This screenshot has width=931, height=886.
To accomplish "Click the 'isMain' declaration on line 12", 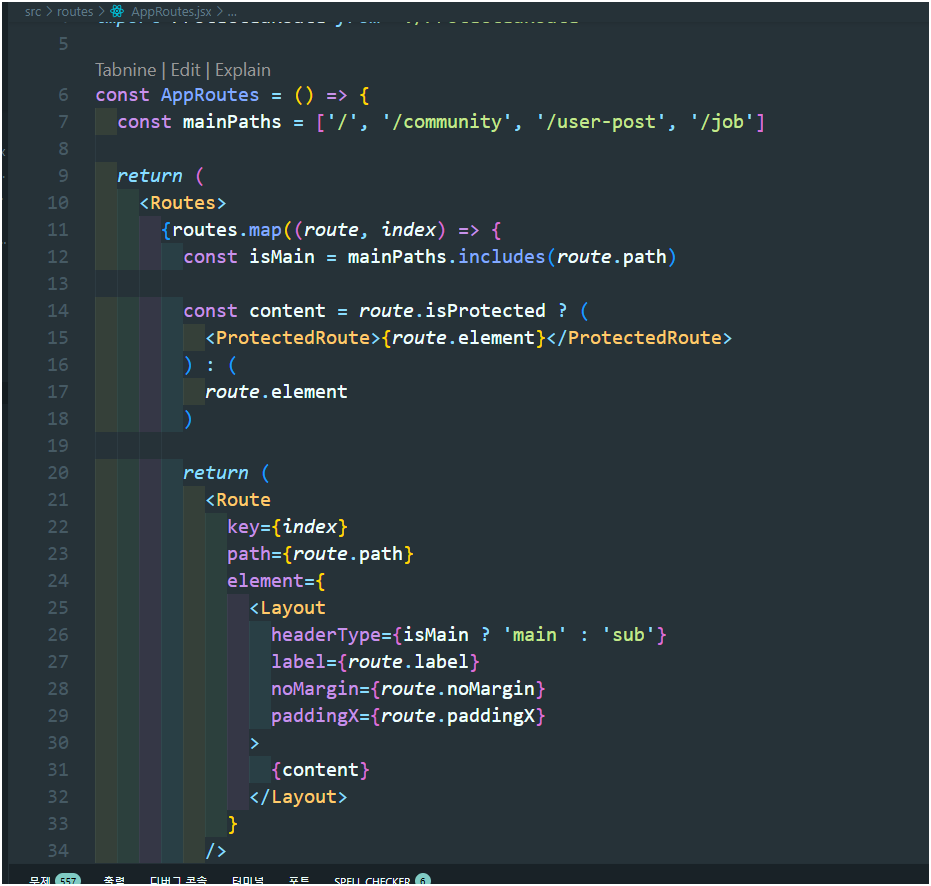I will [281, 257].
